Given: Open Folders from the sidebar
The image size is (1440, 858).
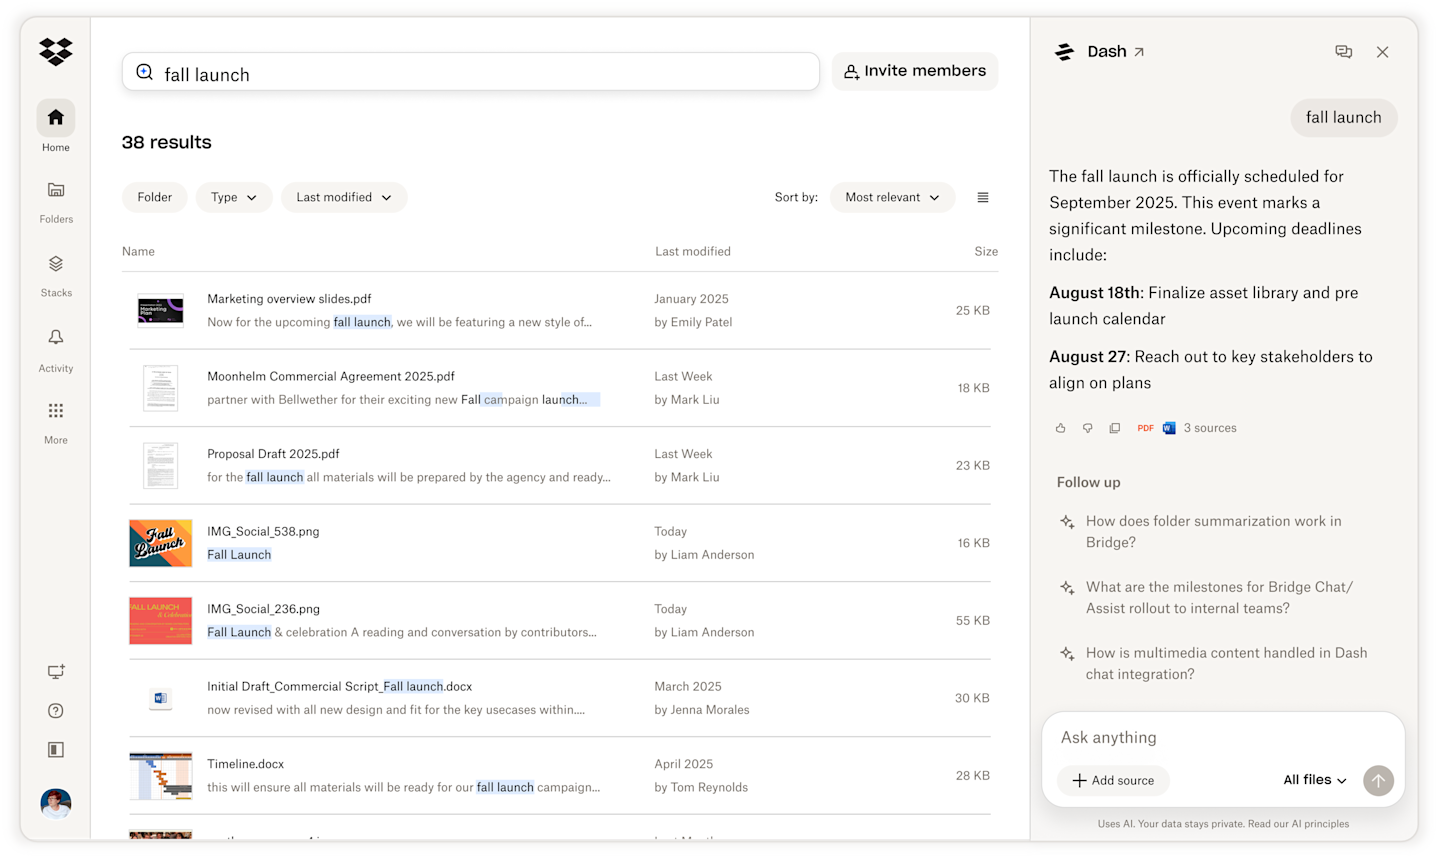Looking at the screenshot, I should 56,201.
